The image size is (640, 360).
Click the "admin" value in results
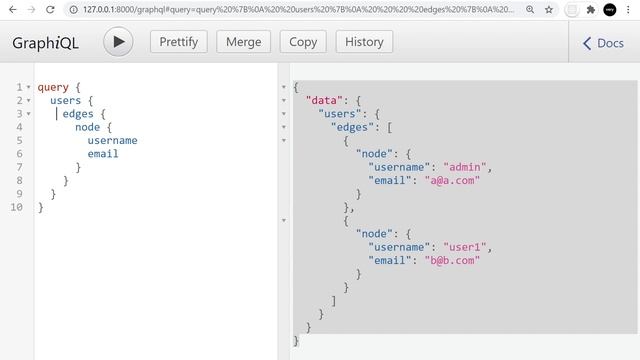pyautogui.click(x=465, y=167)
